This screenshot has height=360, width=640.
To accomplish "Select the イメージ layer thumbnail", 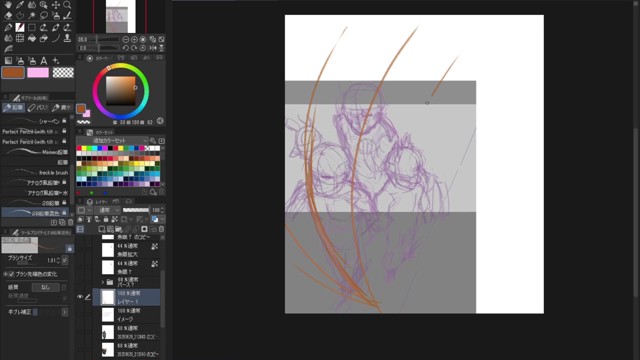I will pos(108,315).
